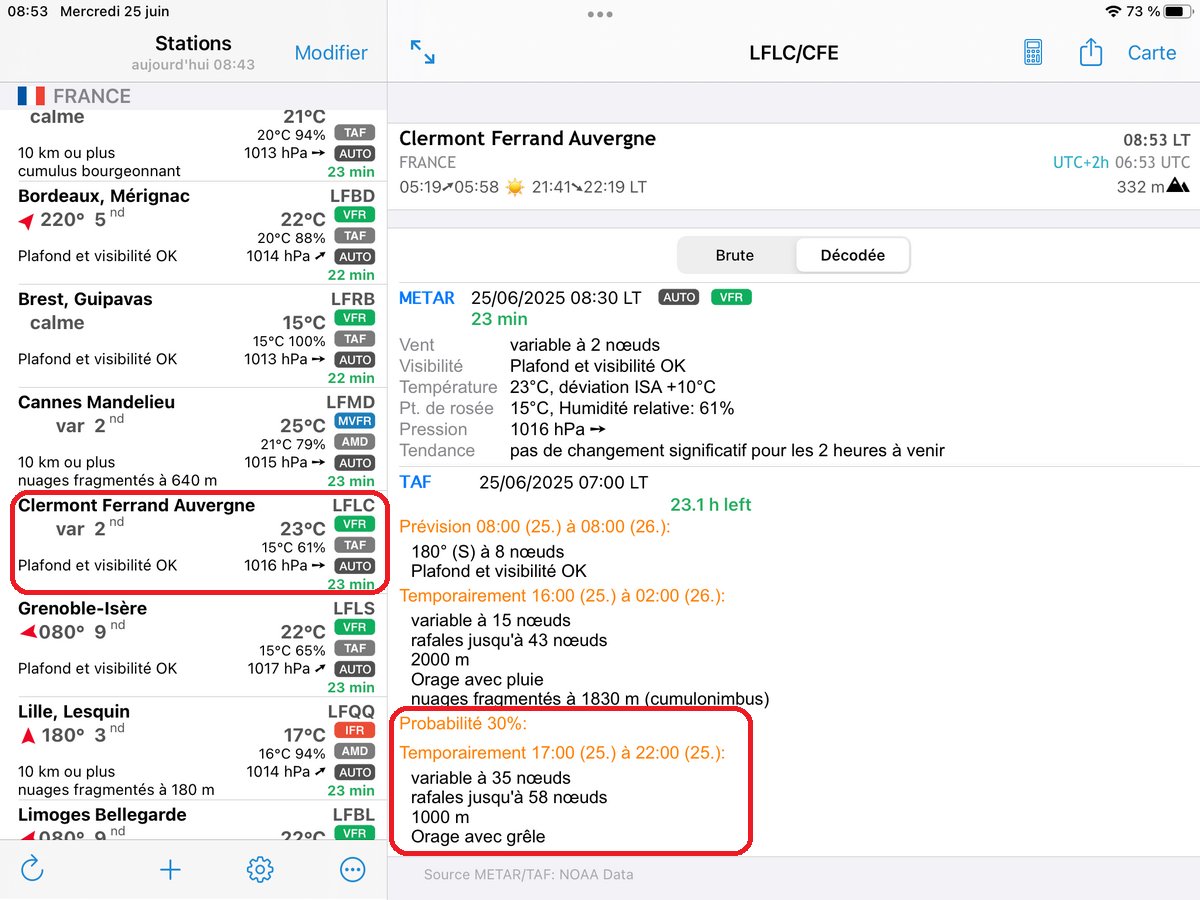This screenshot has width=1200, height=900.
Task: Tap the VFR badge in METAR header
Action: 731,297
